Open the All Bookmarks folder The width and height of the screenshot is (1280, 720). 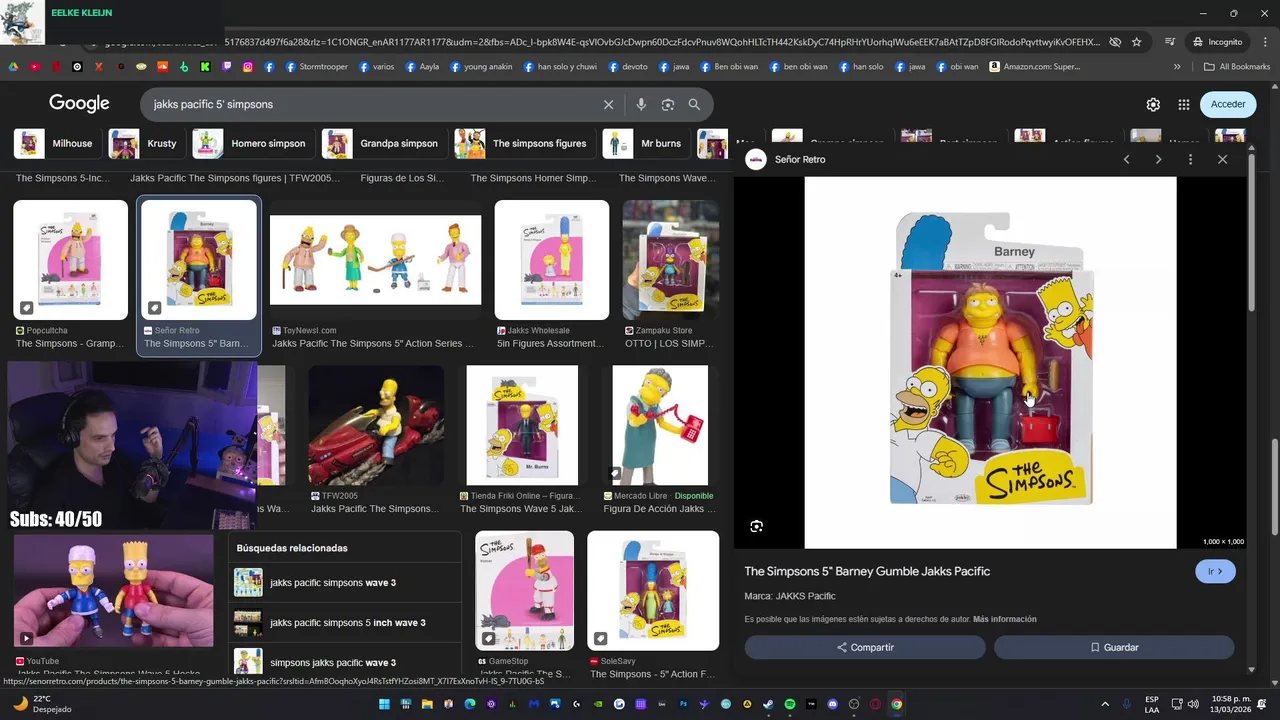pos(1237,67)
